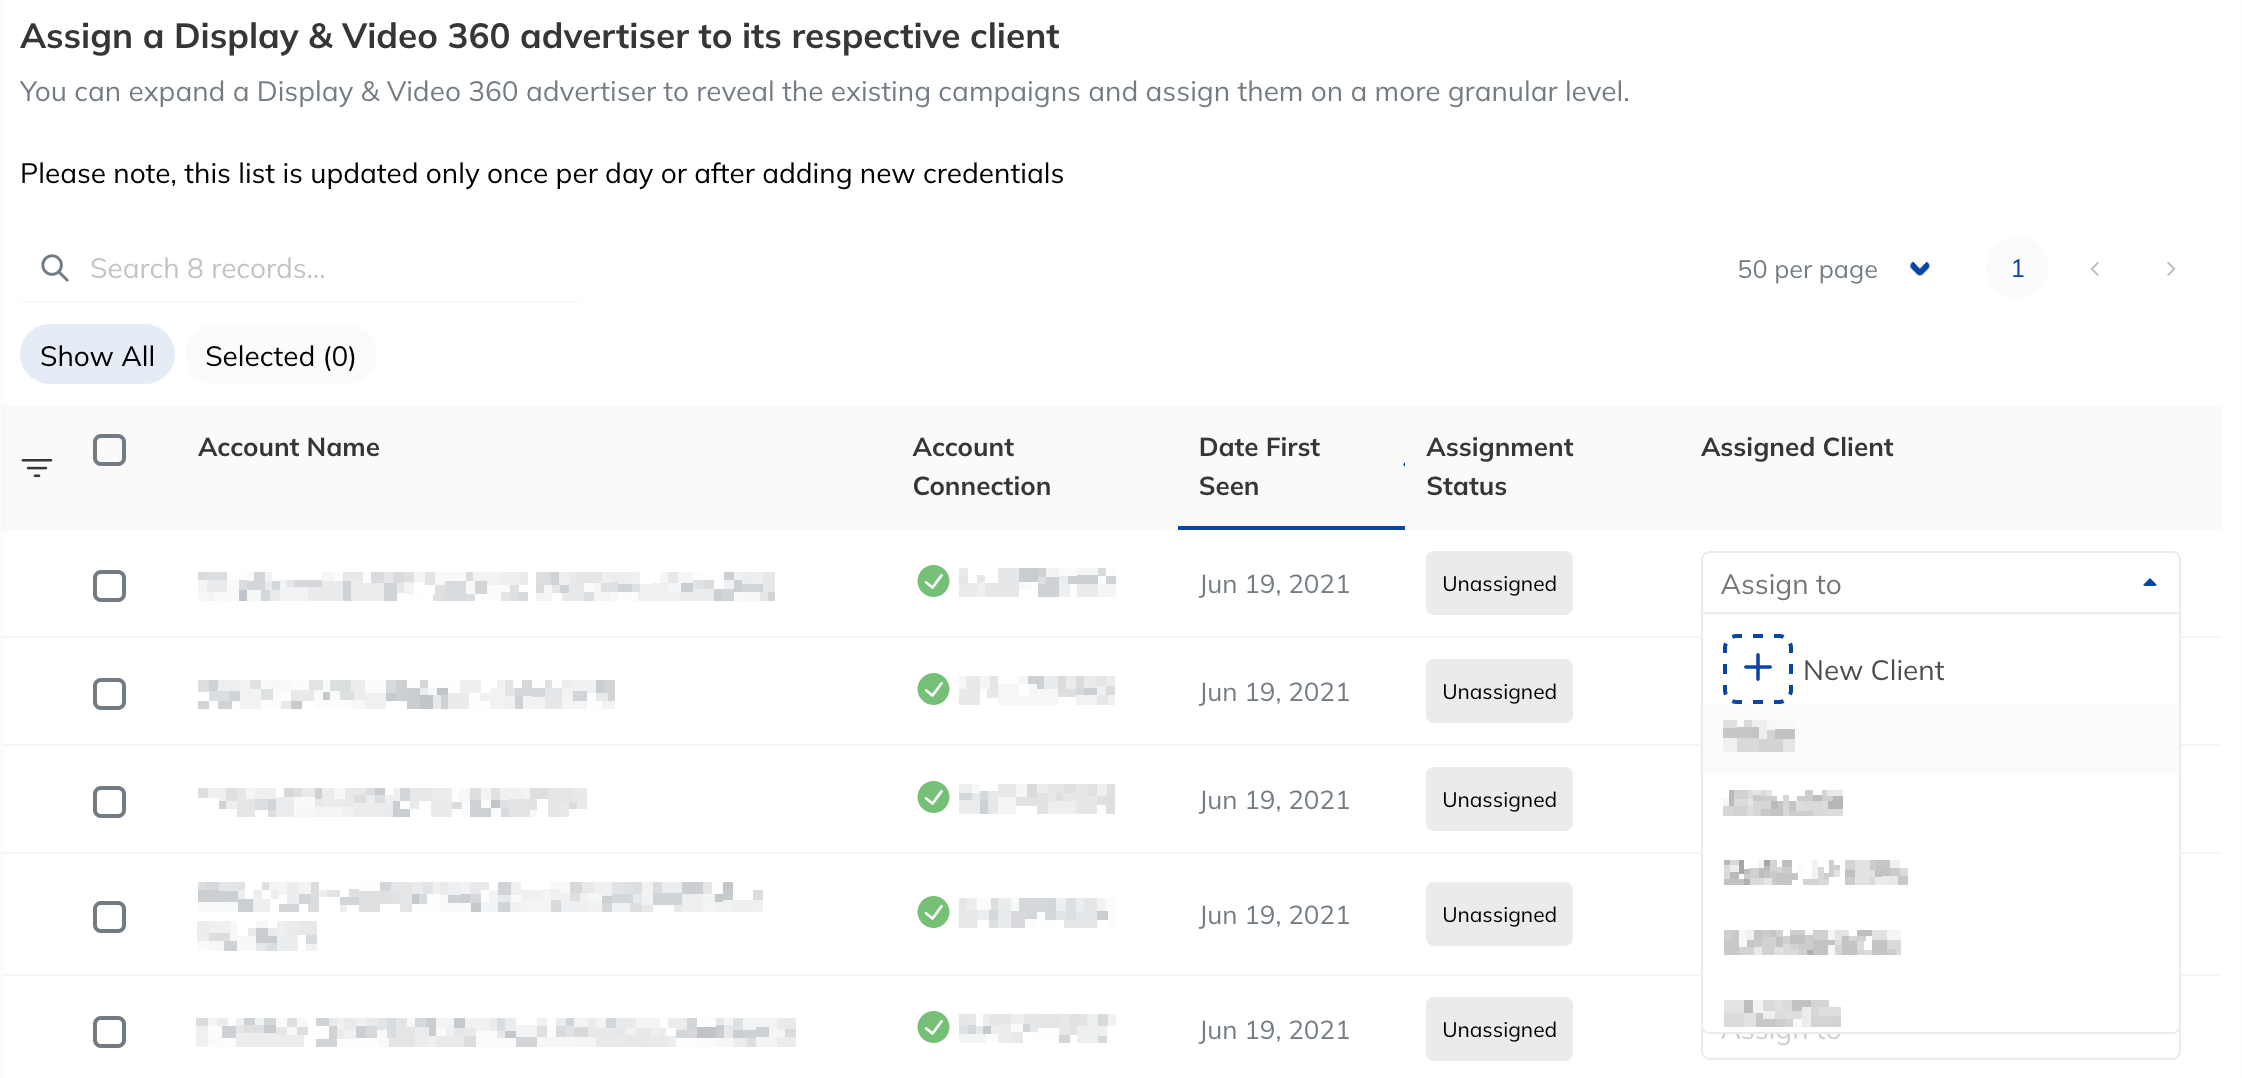Click page number 1
The height and width of the screenshot is (1078, 2242).
pos(2017,268)
